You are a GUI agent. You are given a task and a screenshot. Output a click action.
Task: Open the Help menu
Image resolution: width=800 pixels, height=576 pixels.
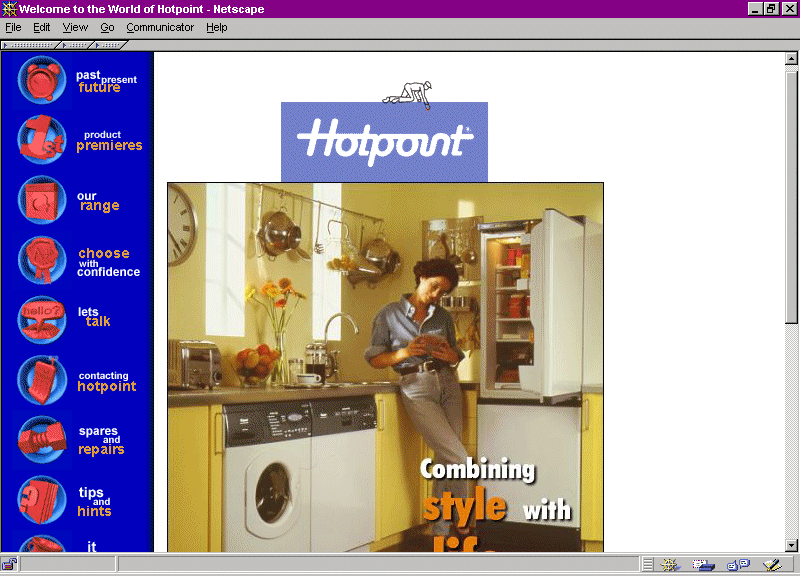tap(217, 28)
